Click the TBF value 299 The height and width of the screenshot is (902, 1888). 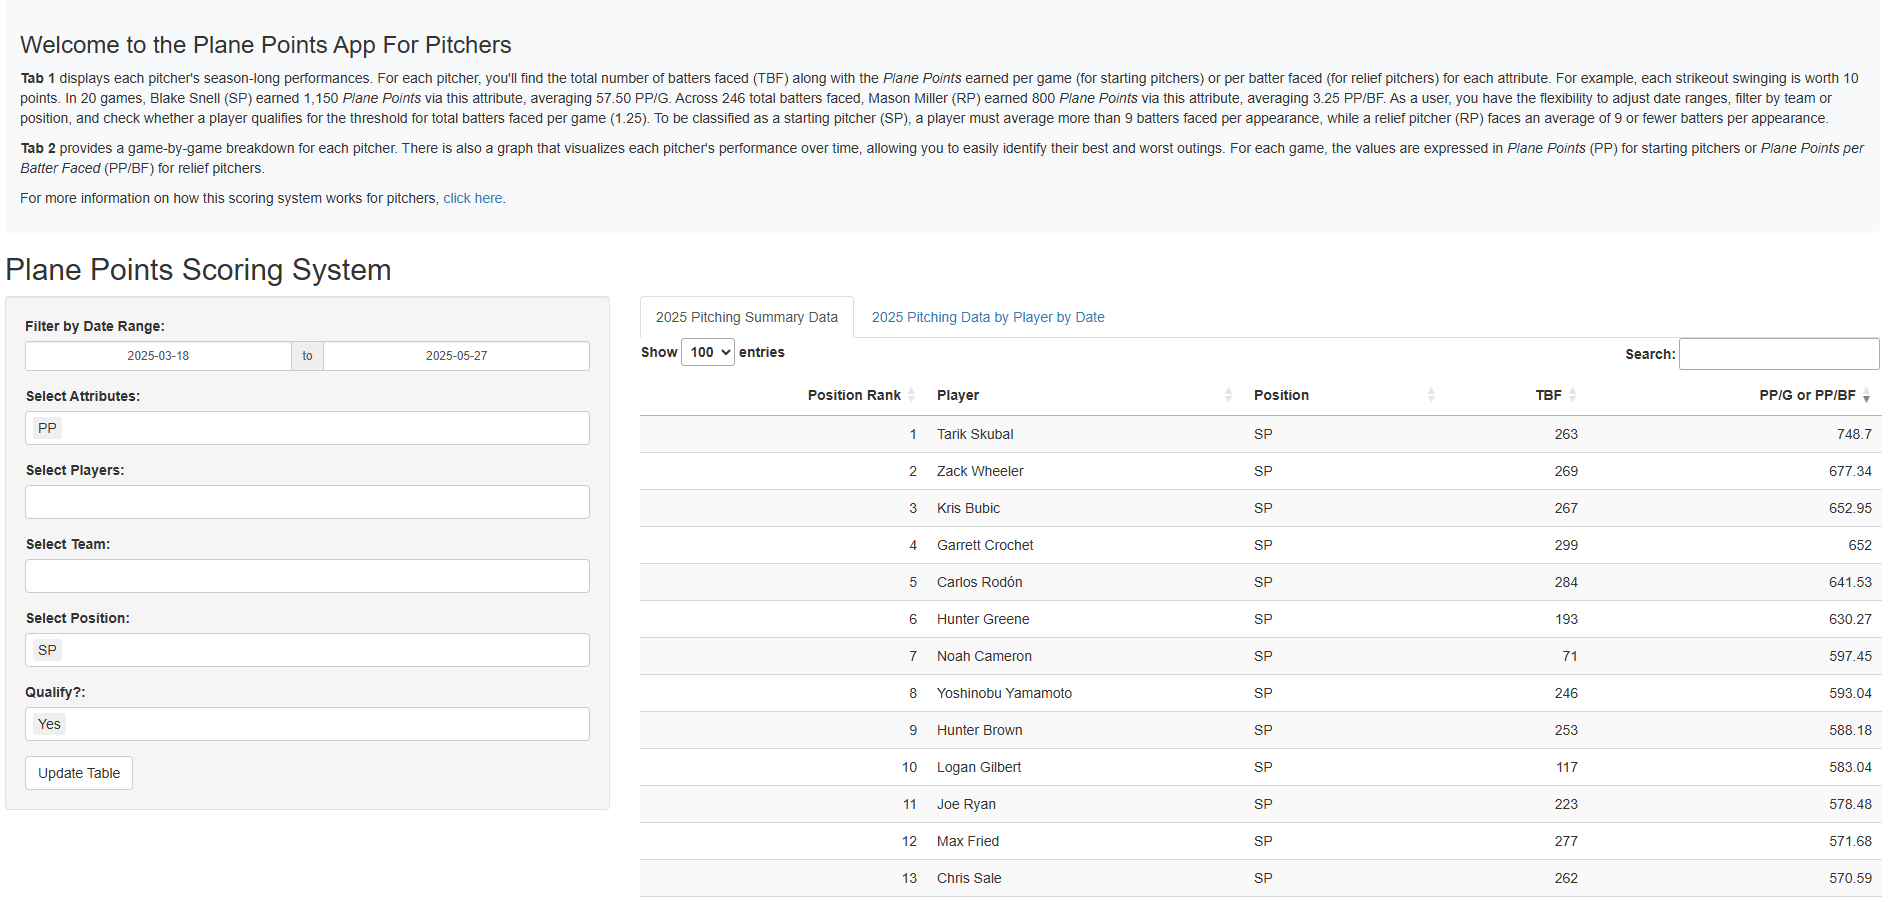tap(1566, 545)
